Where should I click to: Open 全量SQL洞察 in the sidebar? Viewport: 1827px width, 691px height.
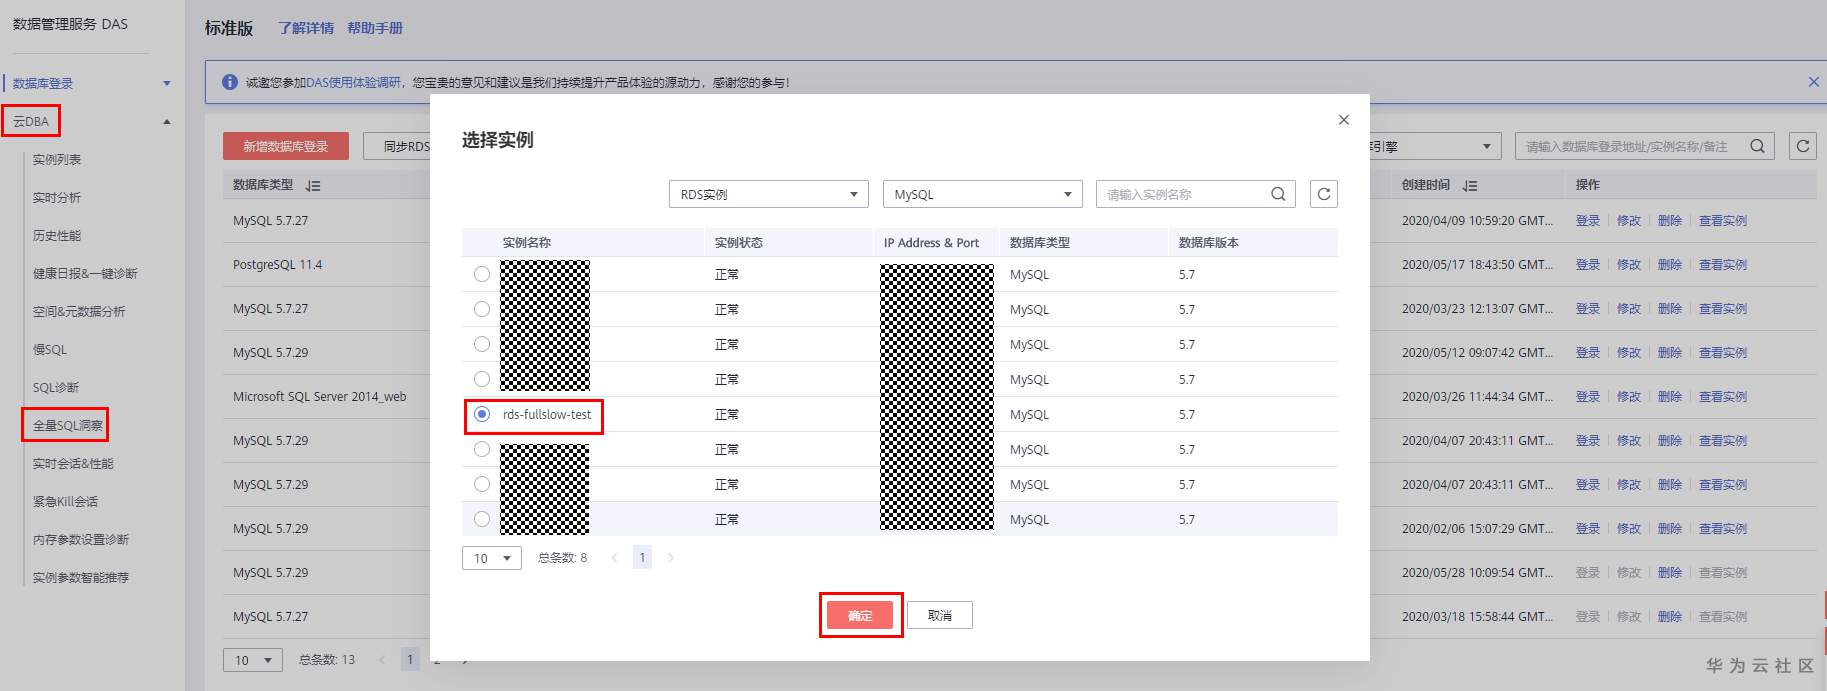click(68, 426)
